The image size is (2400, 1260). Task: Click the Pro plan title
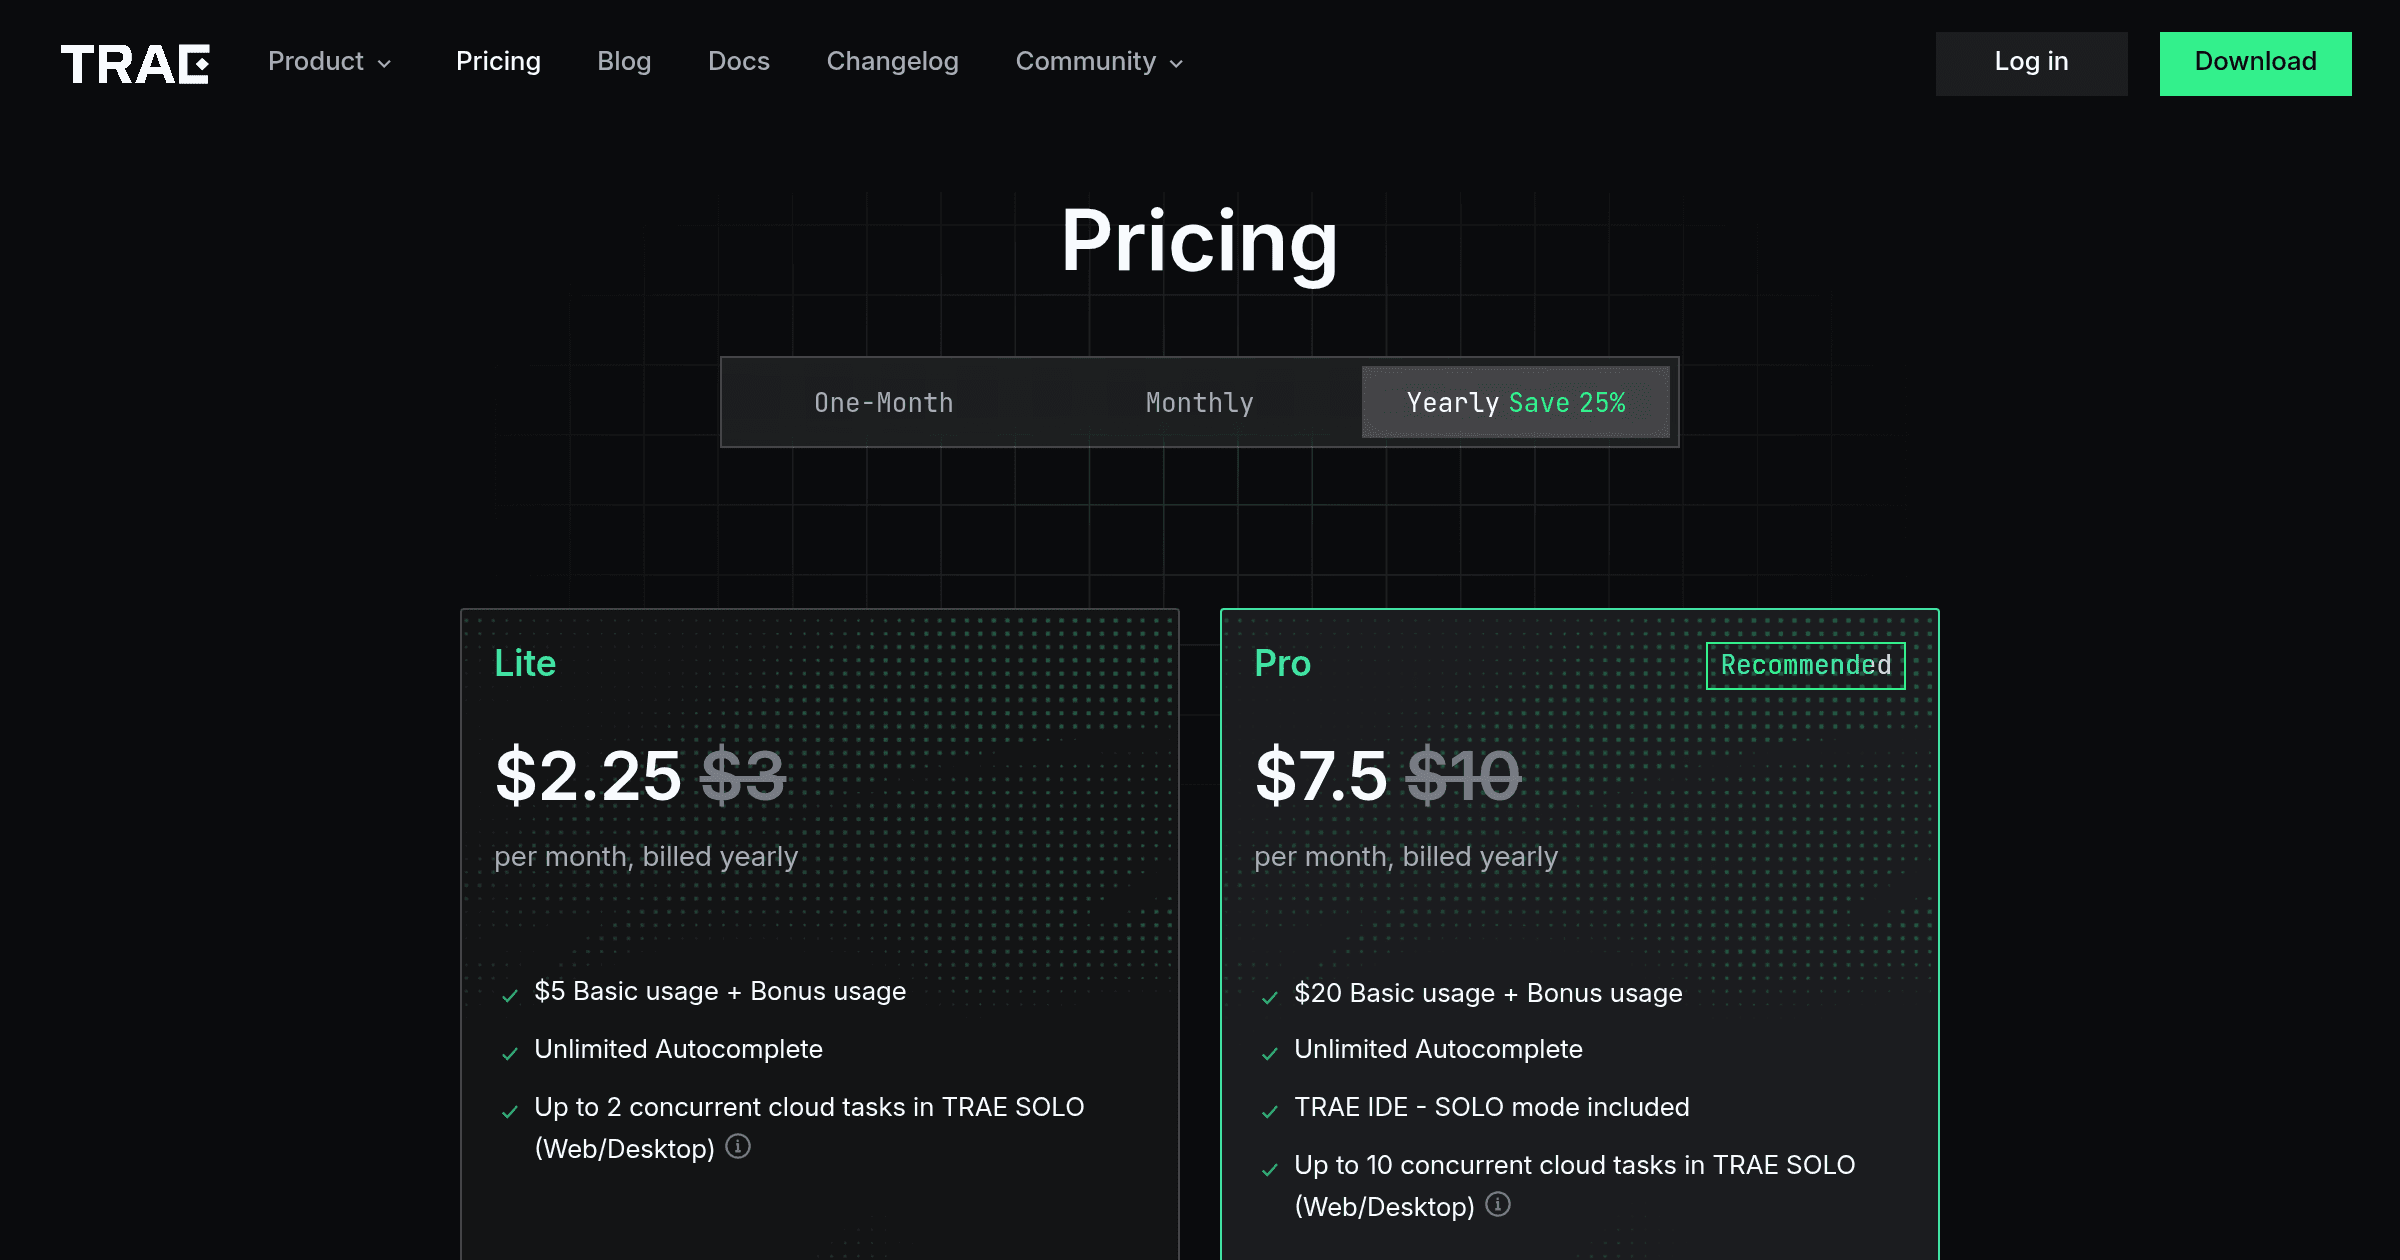pyautogui.click(x=1282, y=663)
